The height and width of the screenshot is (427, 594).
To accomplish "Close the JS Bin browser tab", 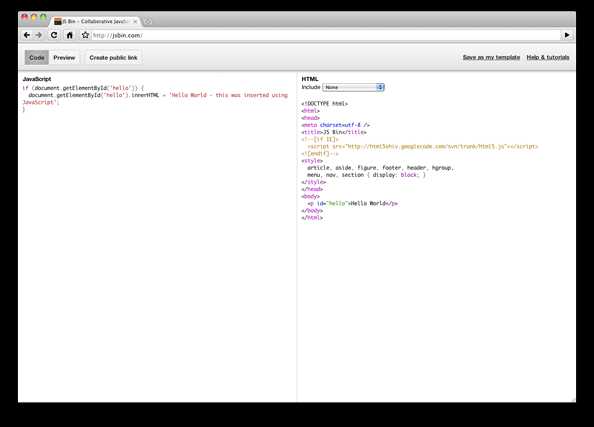I will click(135, 22).
